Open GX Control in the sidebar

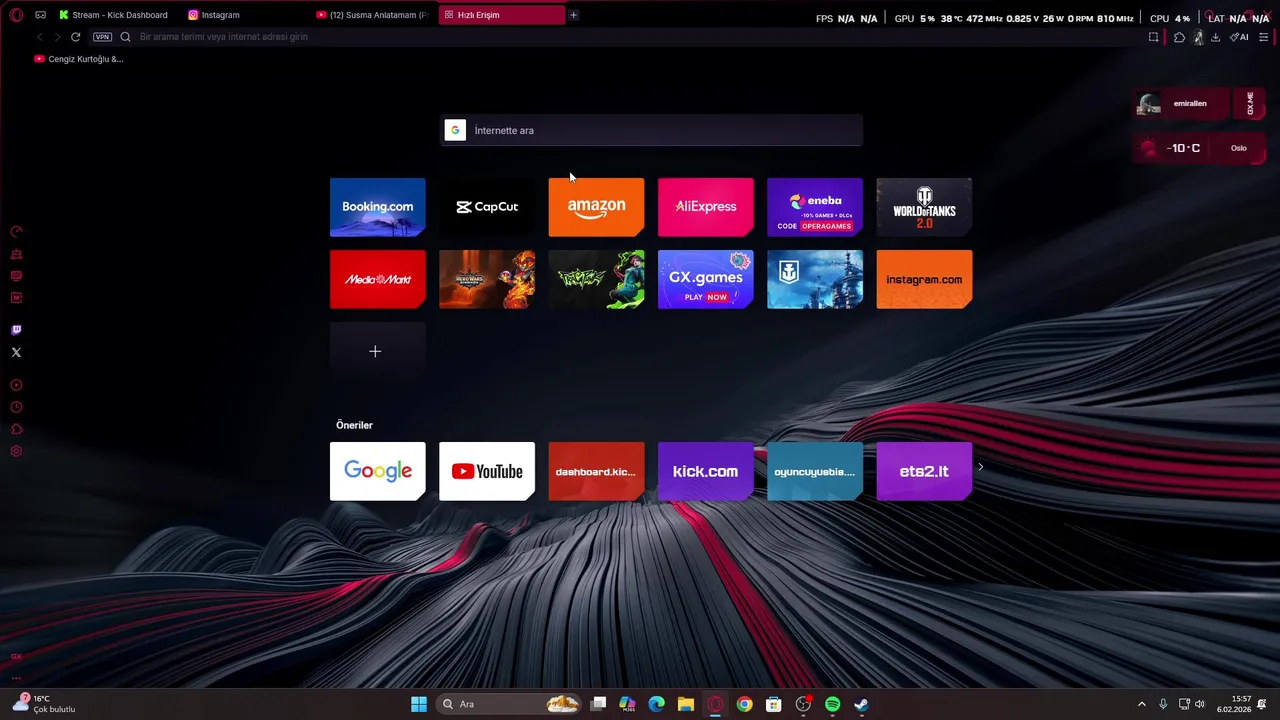(16, 232)
